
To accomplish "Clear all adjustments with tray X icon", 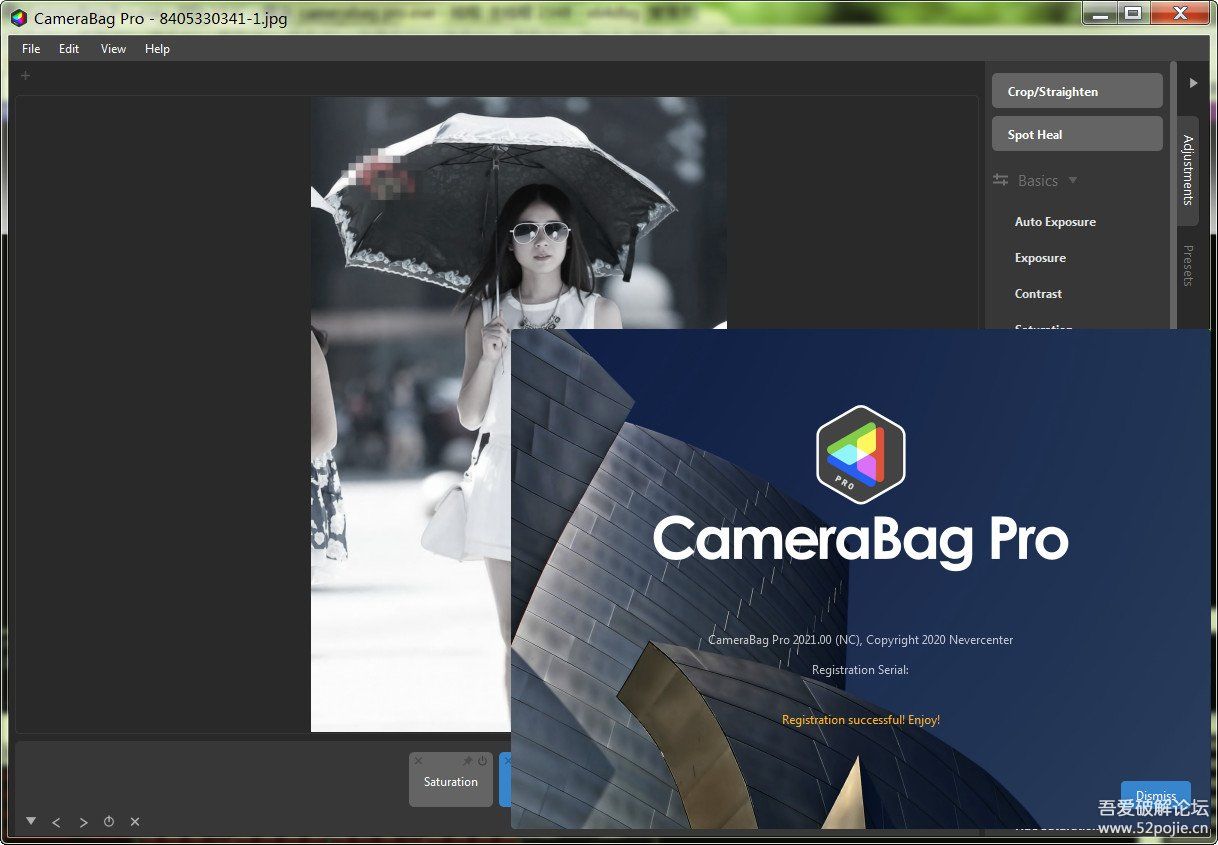I will pyautogui.click(x=135, y=822).
